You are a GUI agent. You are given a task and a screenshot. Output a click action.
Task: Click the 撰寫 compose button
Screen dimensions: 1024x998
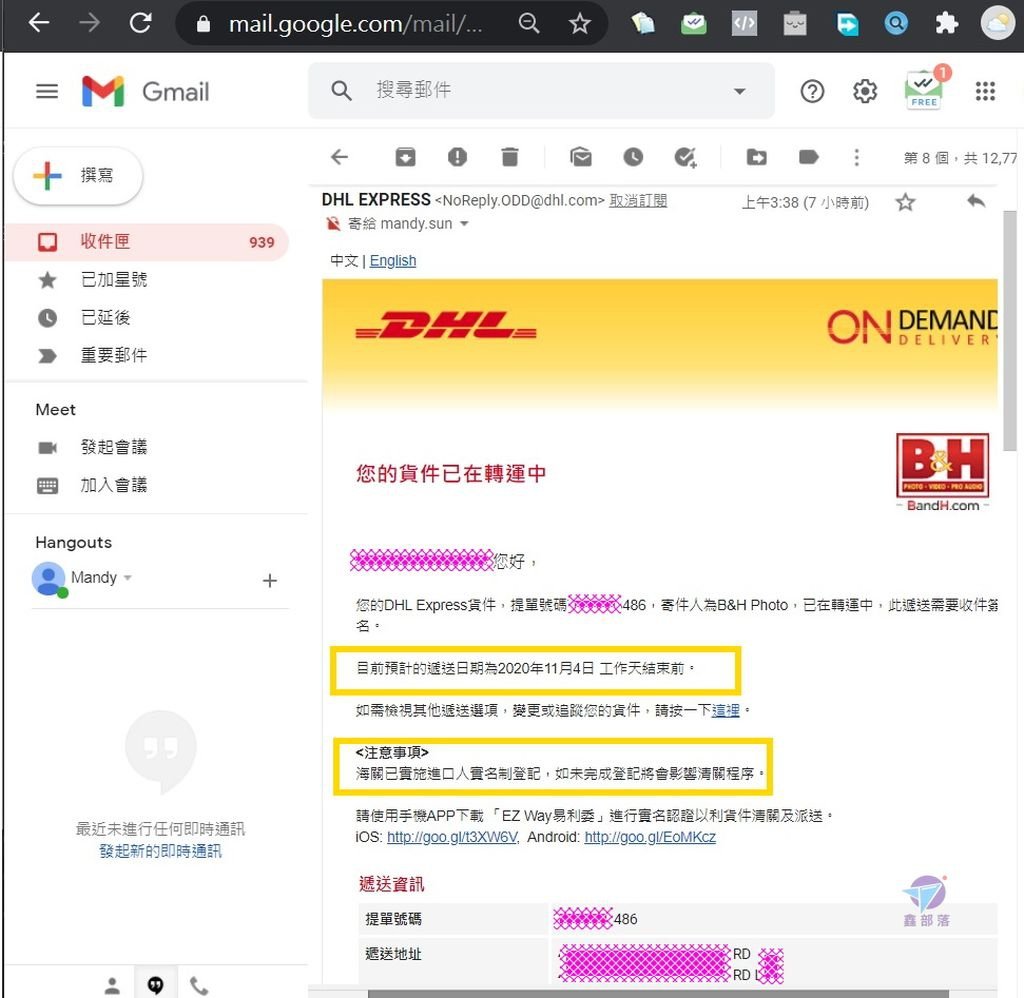[x=78, y=176]
